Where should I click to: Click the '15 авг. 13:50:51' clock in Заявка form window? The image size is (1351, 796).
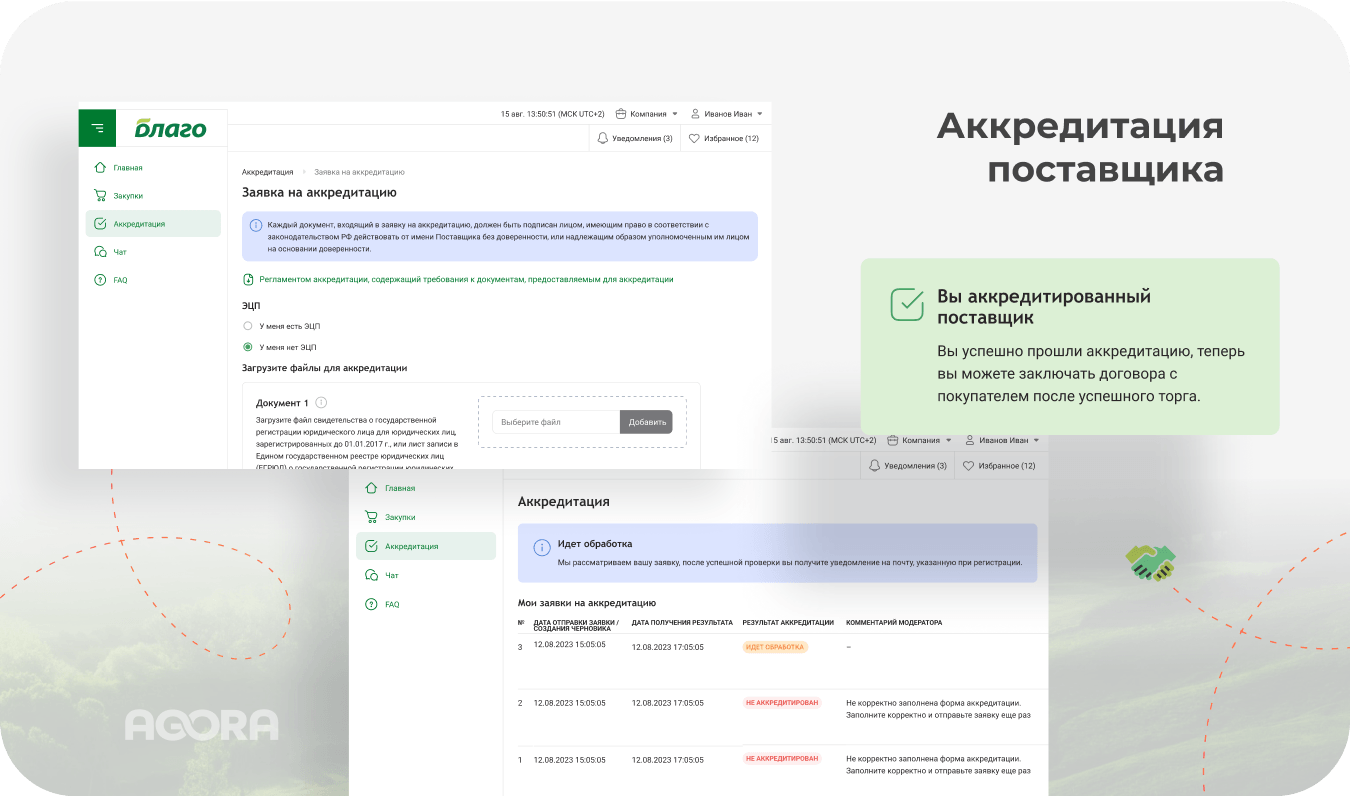coord(553,114)
